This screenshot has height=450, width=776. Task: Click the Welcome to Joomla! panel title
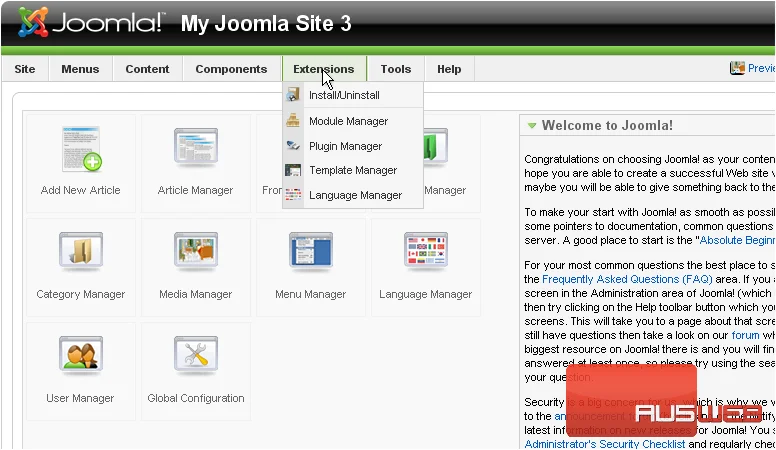point(607,125)
